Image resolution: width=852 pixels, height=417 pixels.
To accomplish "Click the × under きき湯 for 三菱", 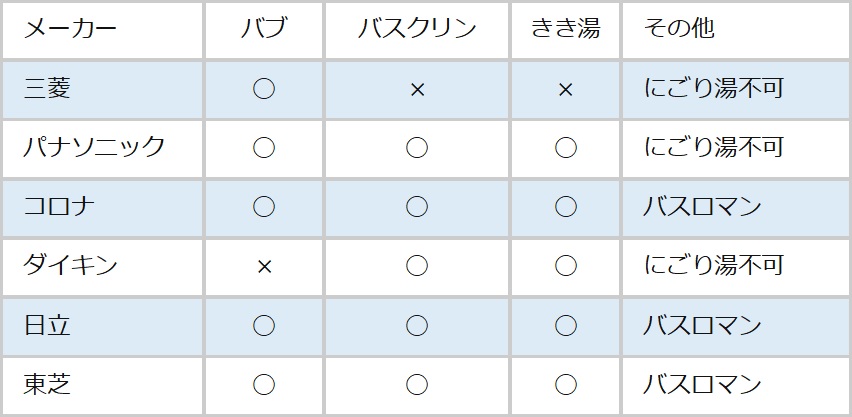I will click(565, 89).
